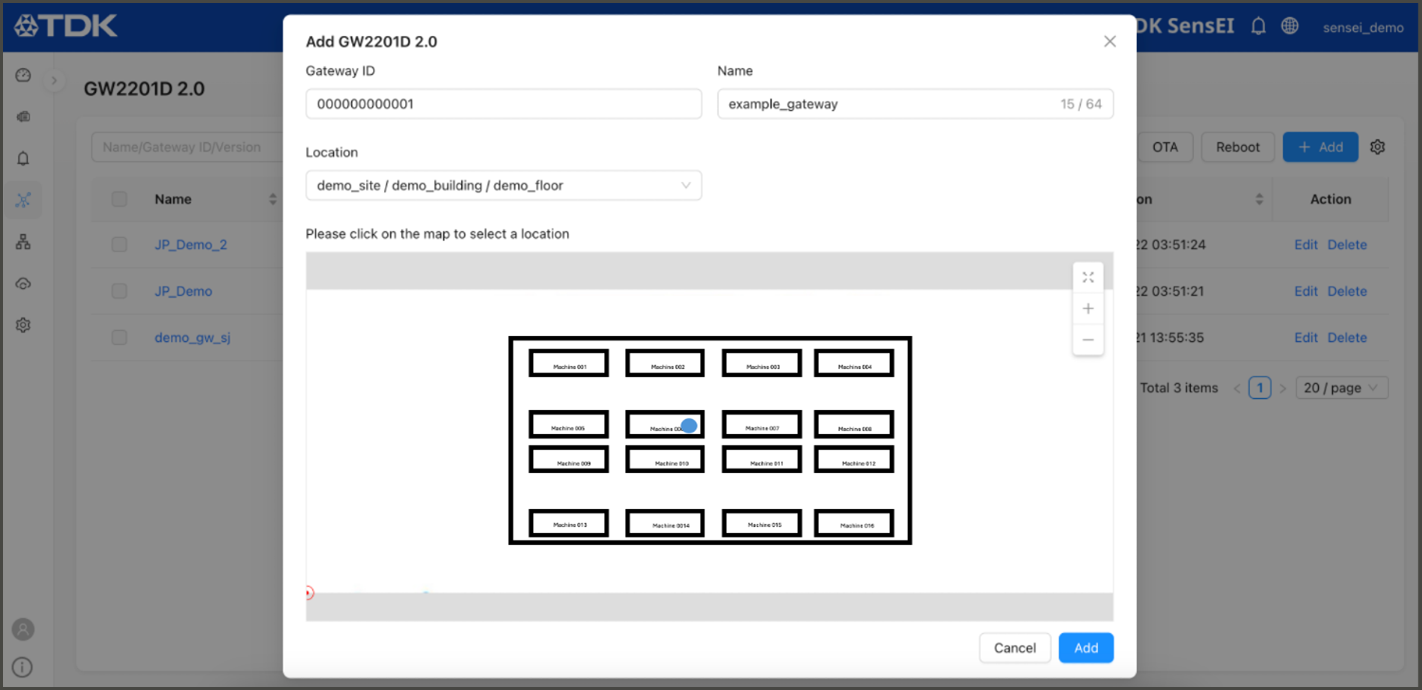The image size is (1422, 690).
Task: Sort the date column by its sorter arrows
Action: tap(1260, 199)
